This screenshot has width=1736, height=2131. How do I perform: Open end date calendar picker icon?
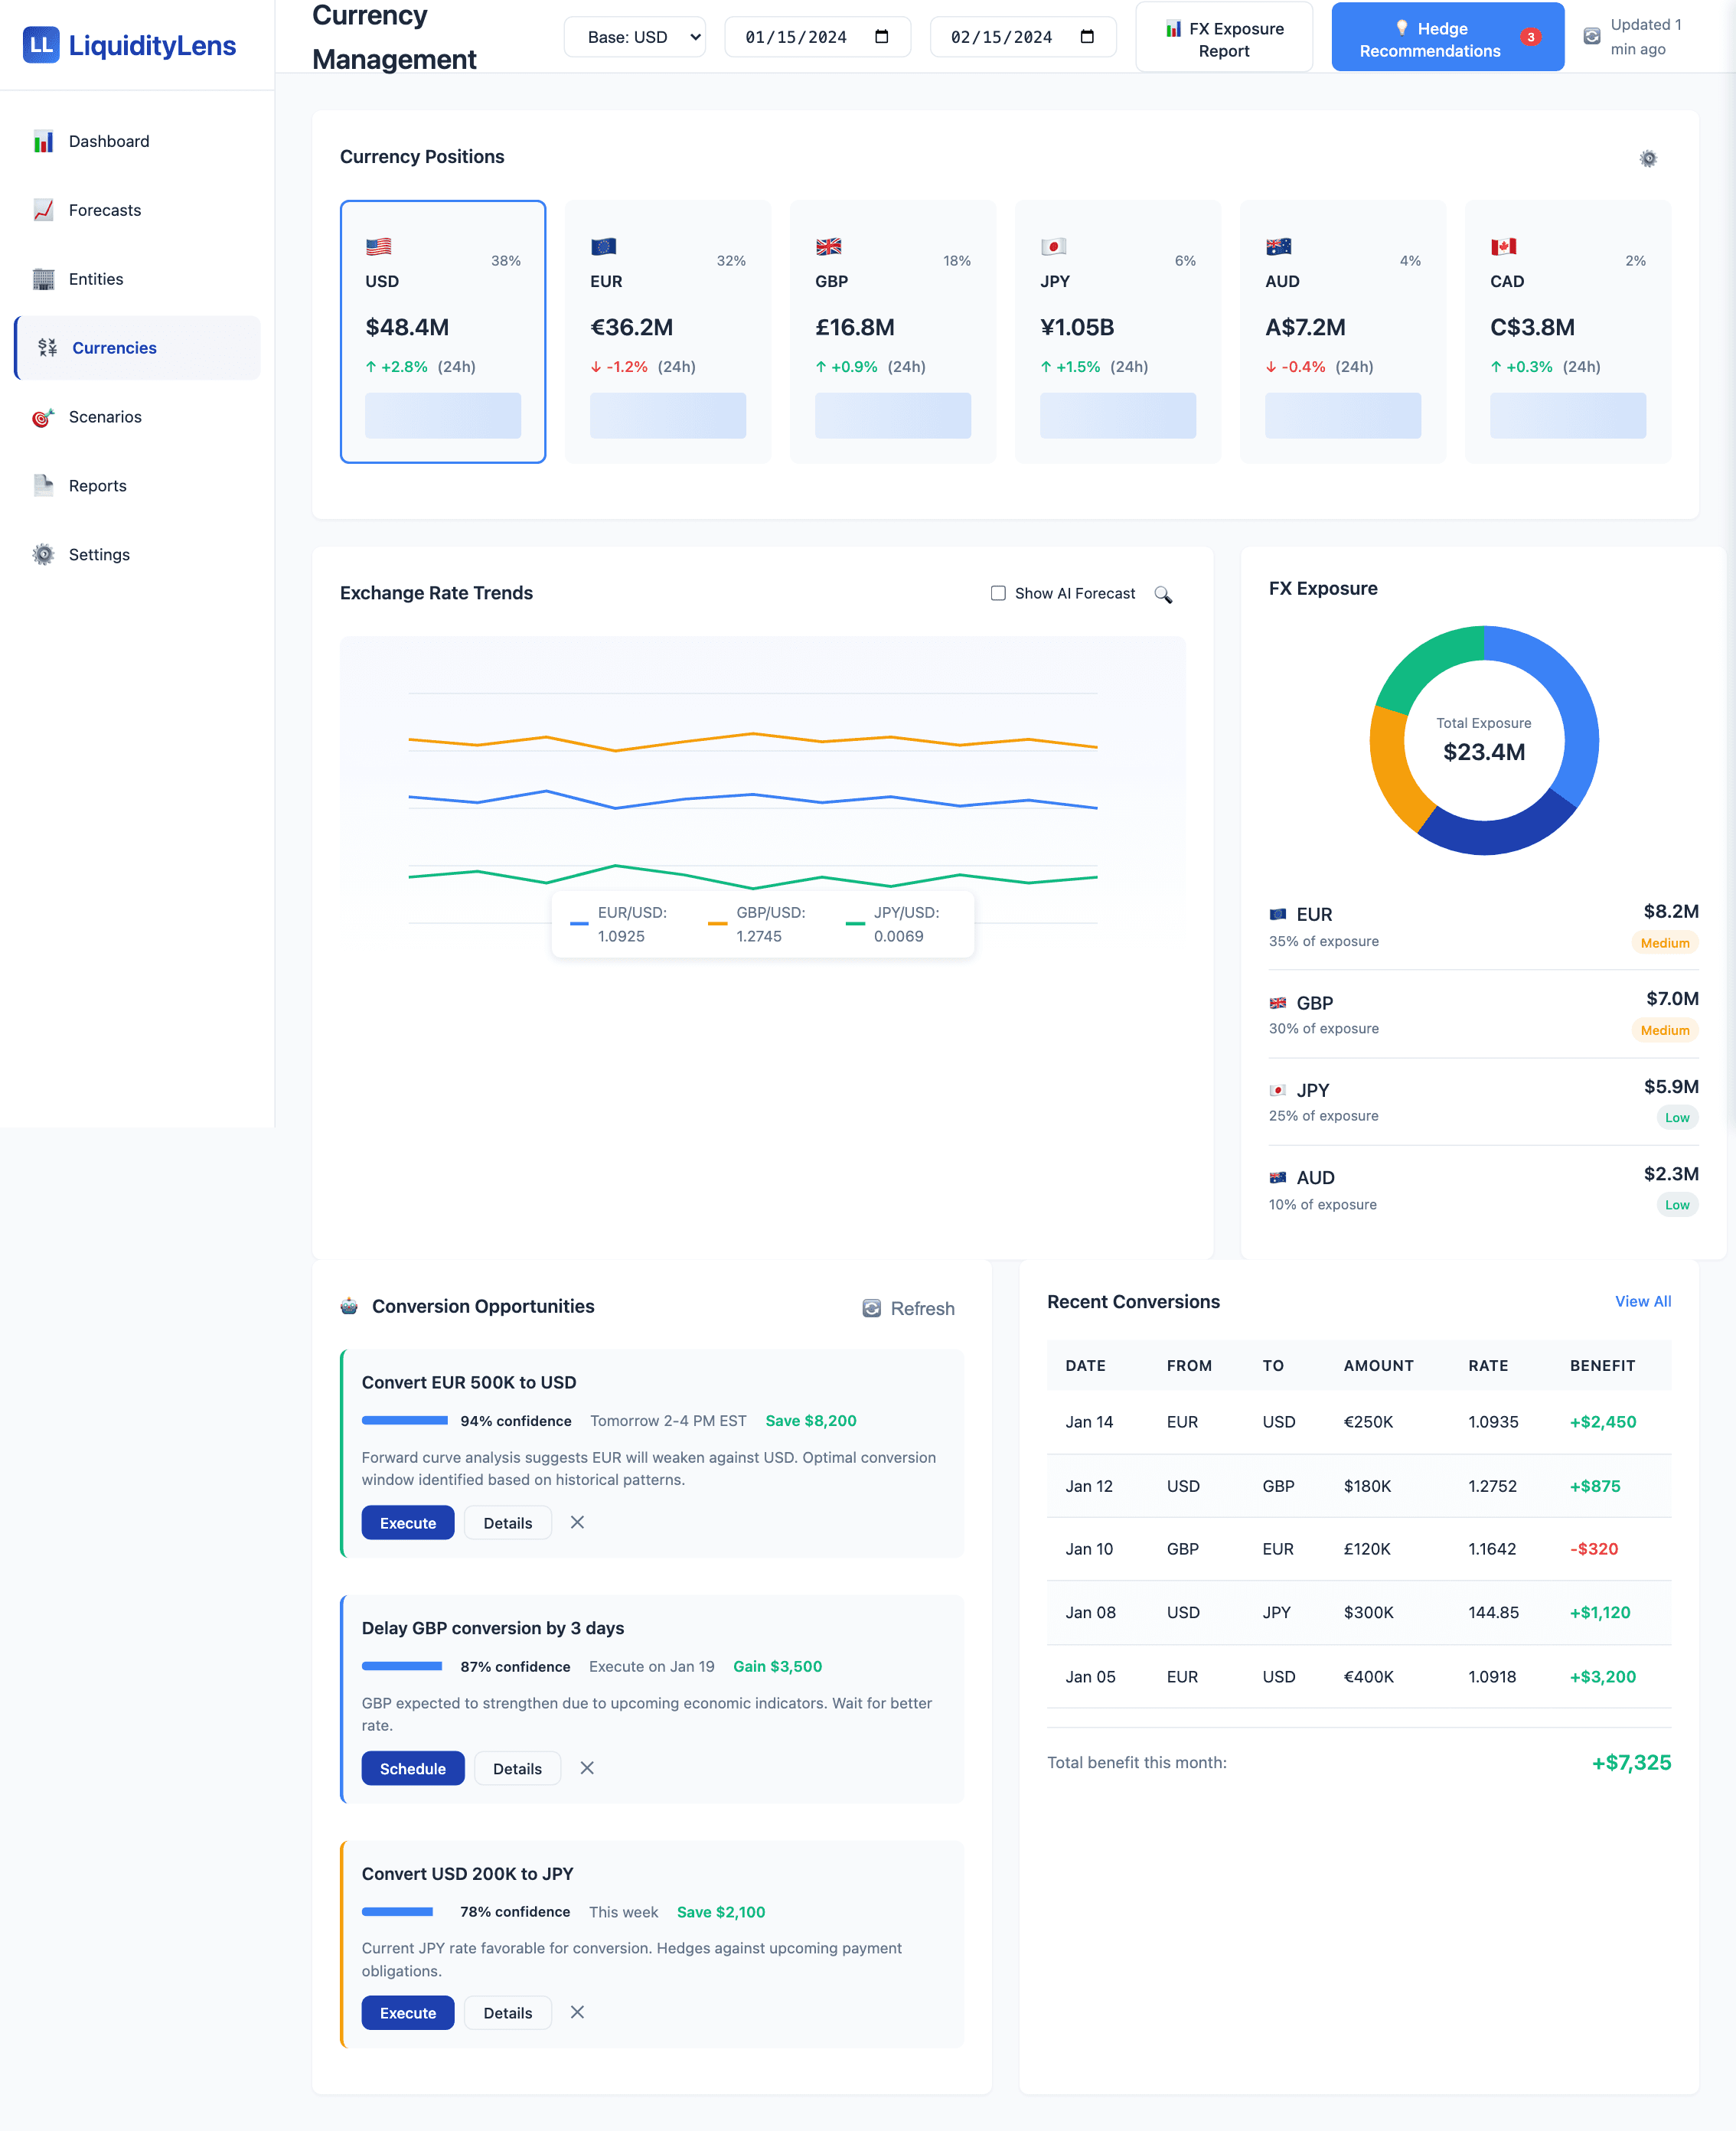point(1087,37)
